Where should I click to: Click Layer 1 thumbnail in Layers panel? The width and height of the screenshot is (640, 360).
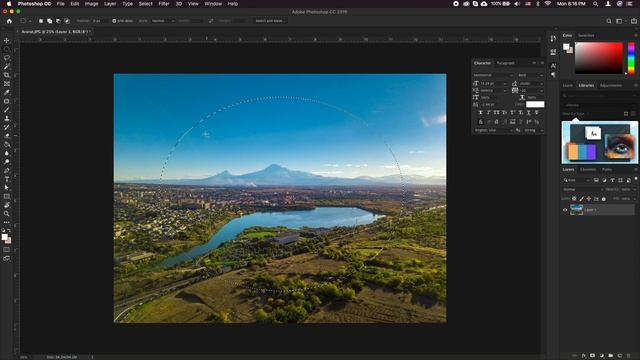coord(576,210)
